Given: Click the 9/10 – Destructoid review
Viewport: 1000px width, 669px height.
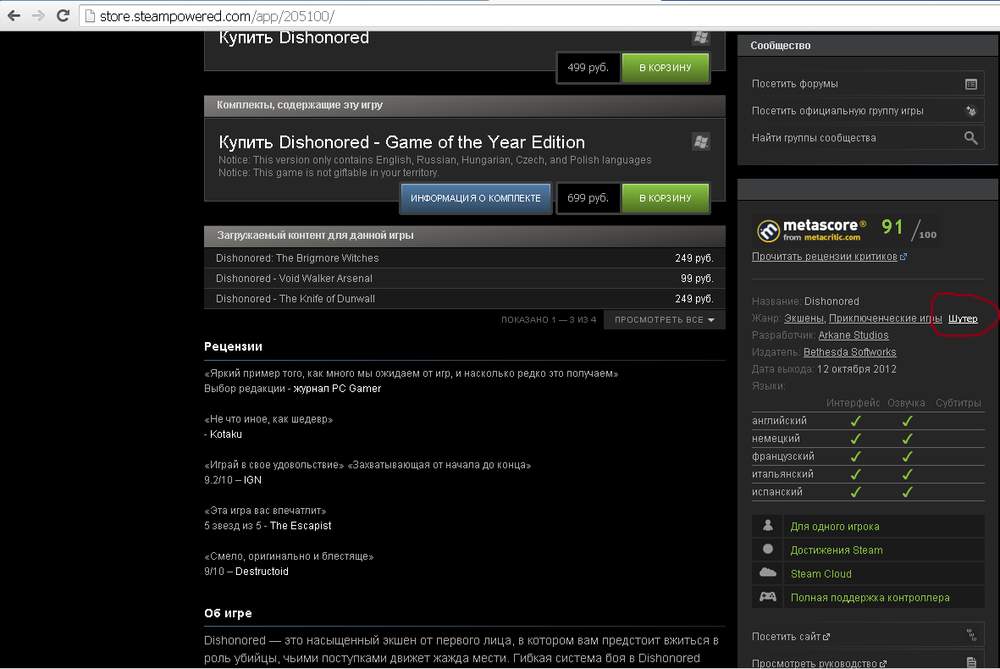Looking at the screenshot, I should [x=246, y=572].
